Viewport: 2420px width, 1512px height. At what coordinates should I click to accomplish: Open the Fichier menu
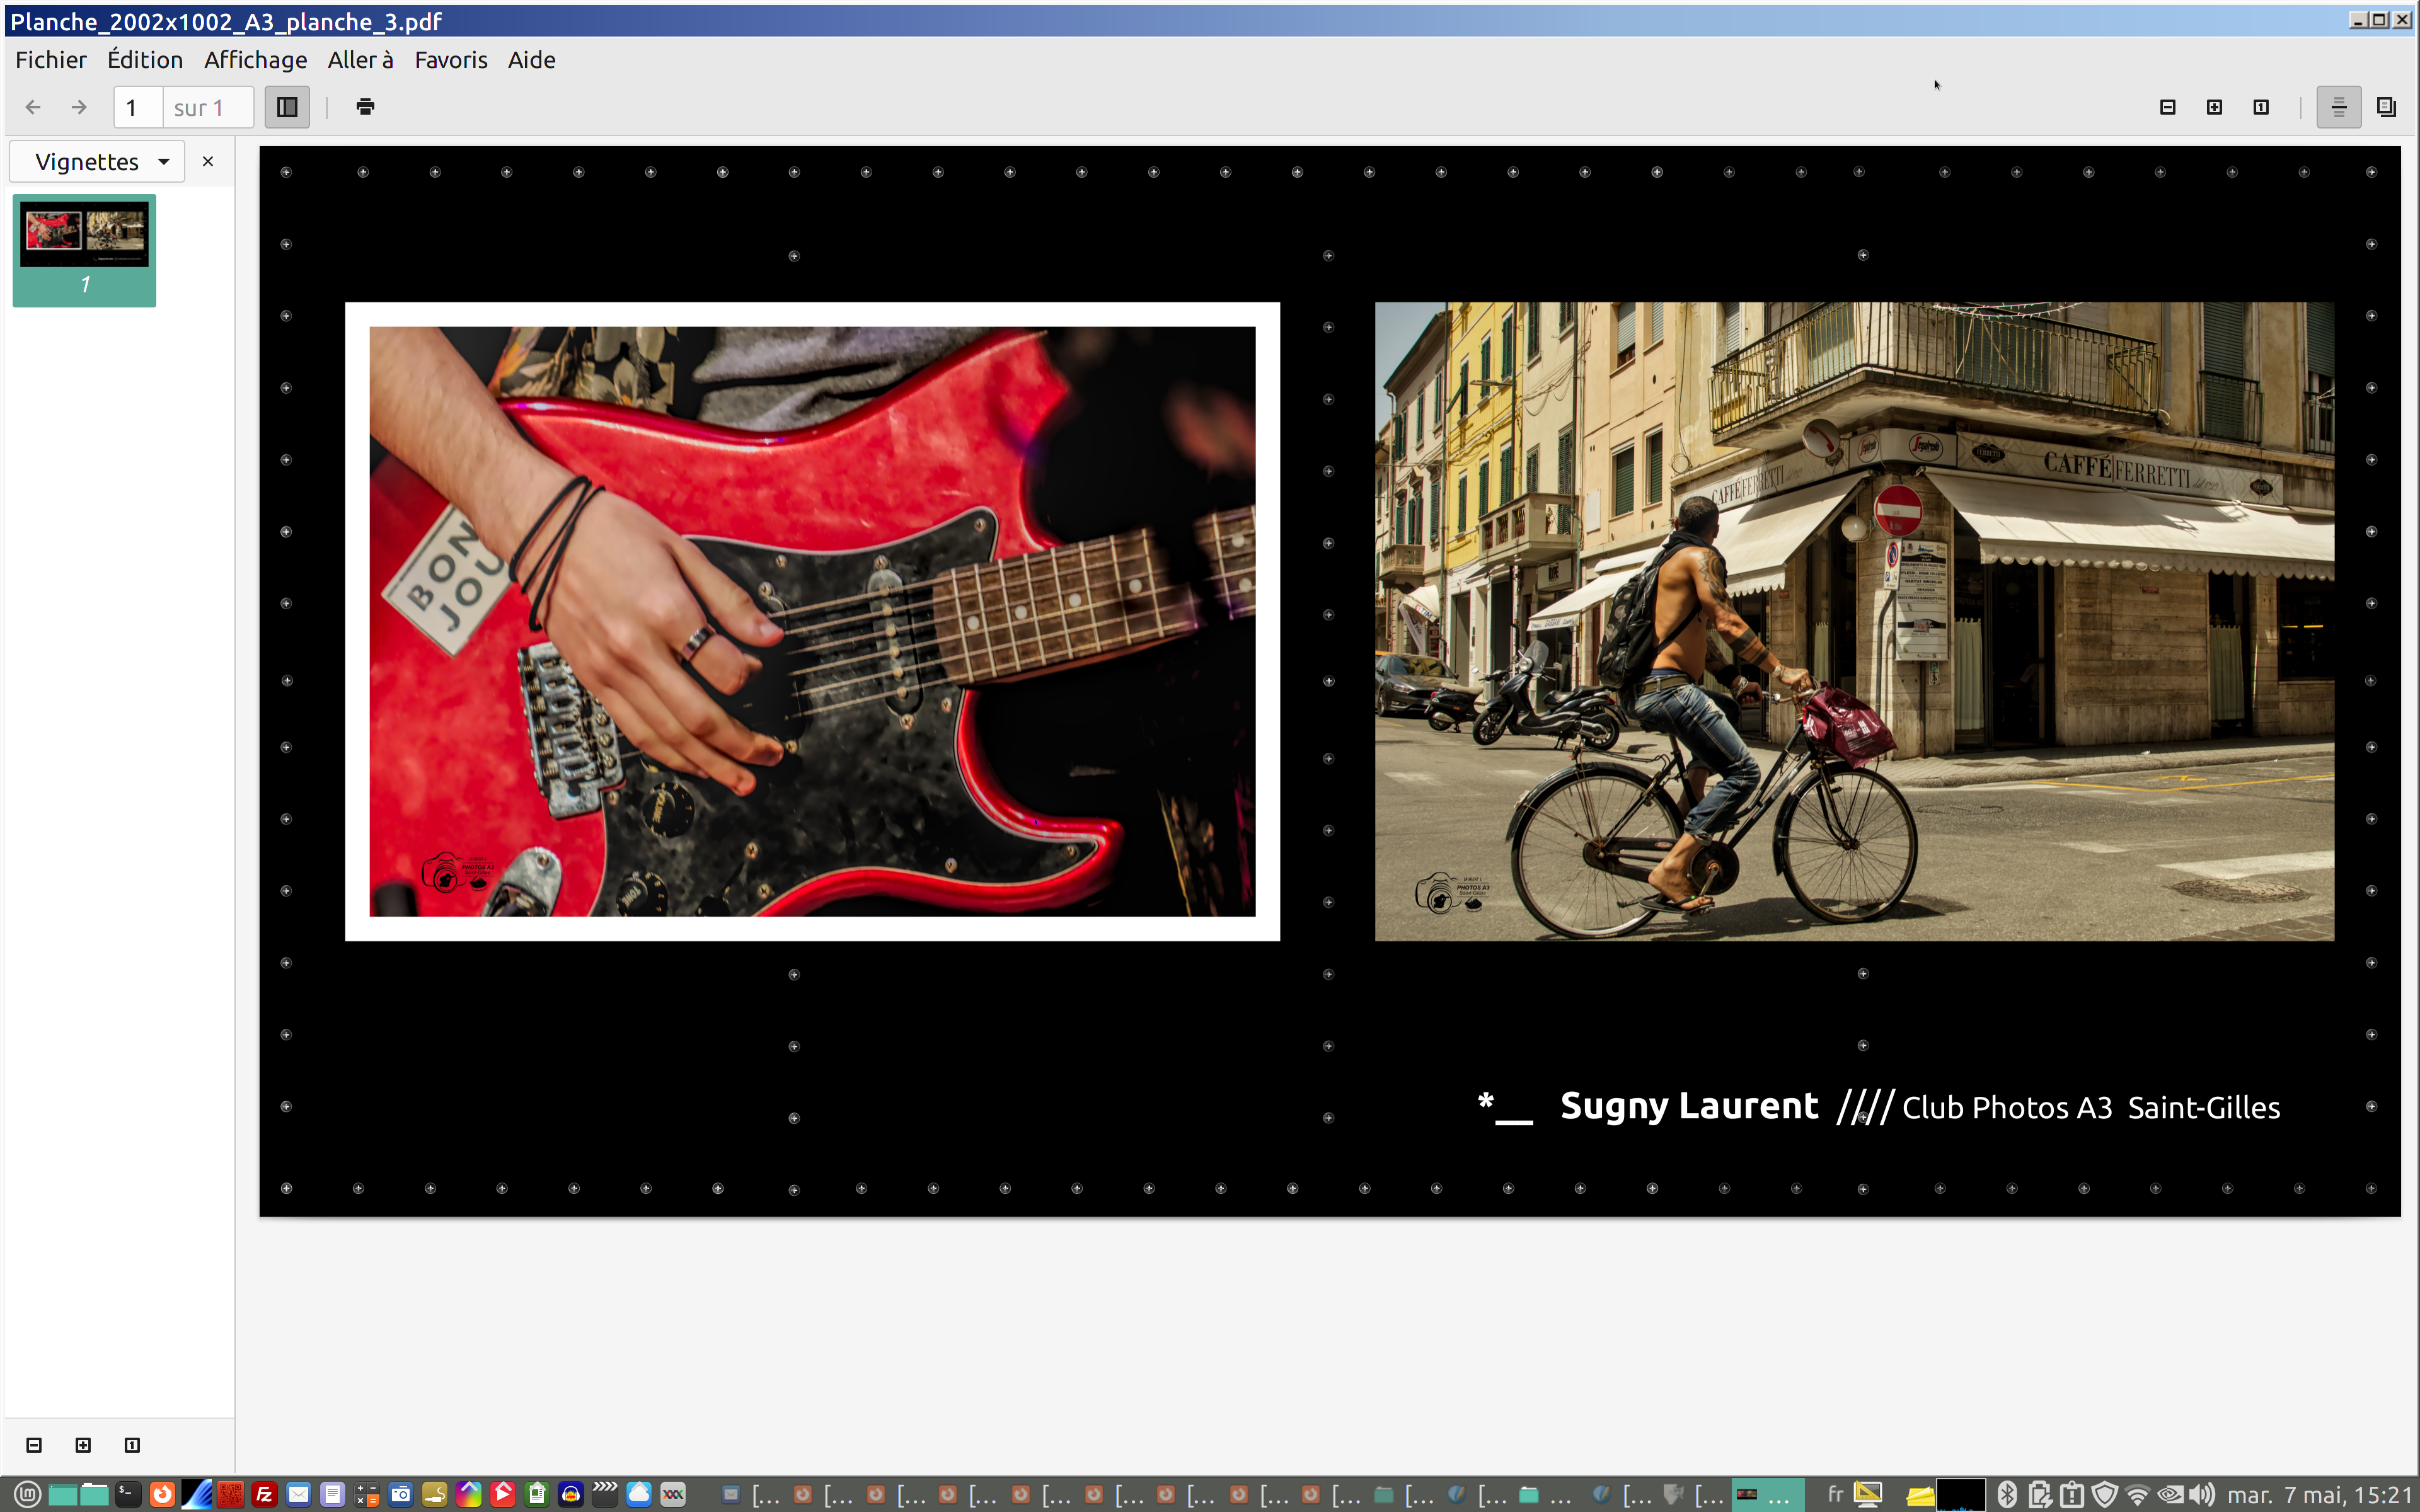pos(50,60)
